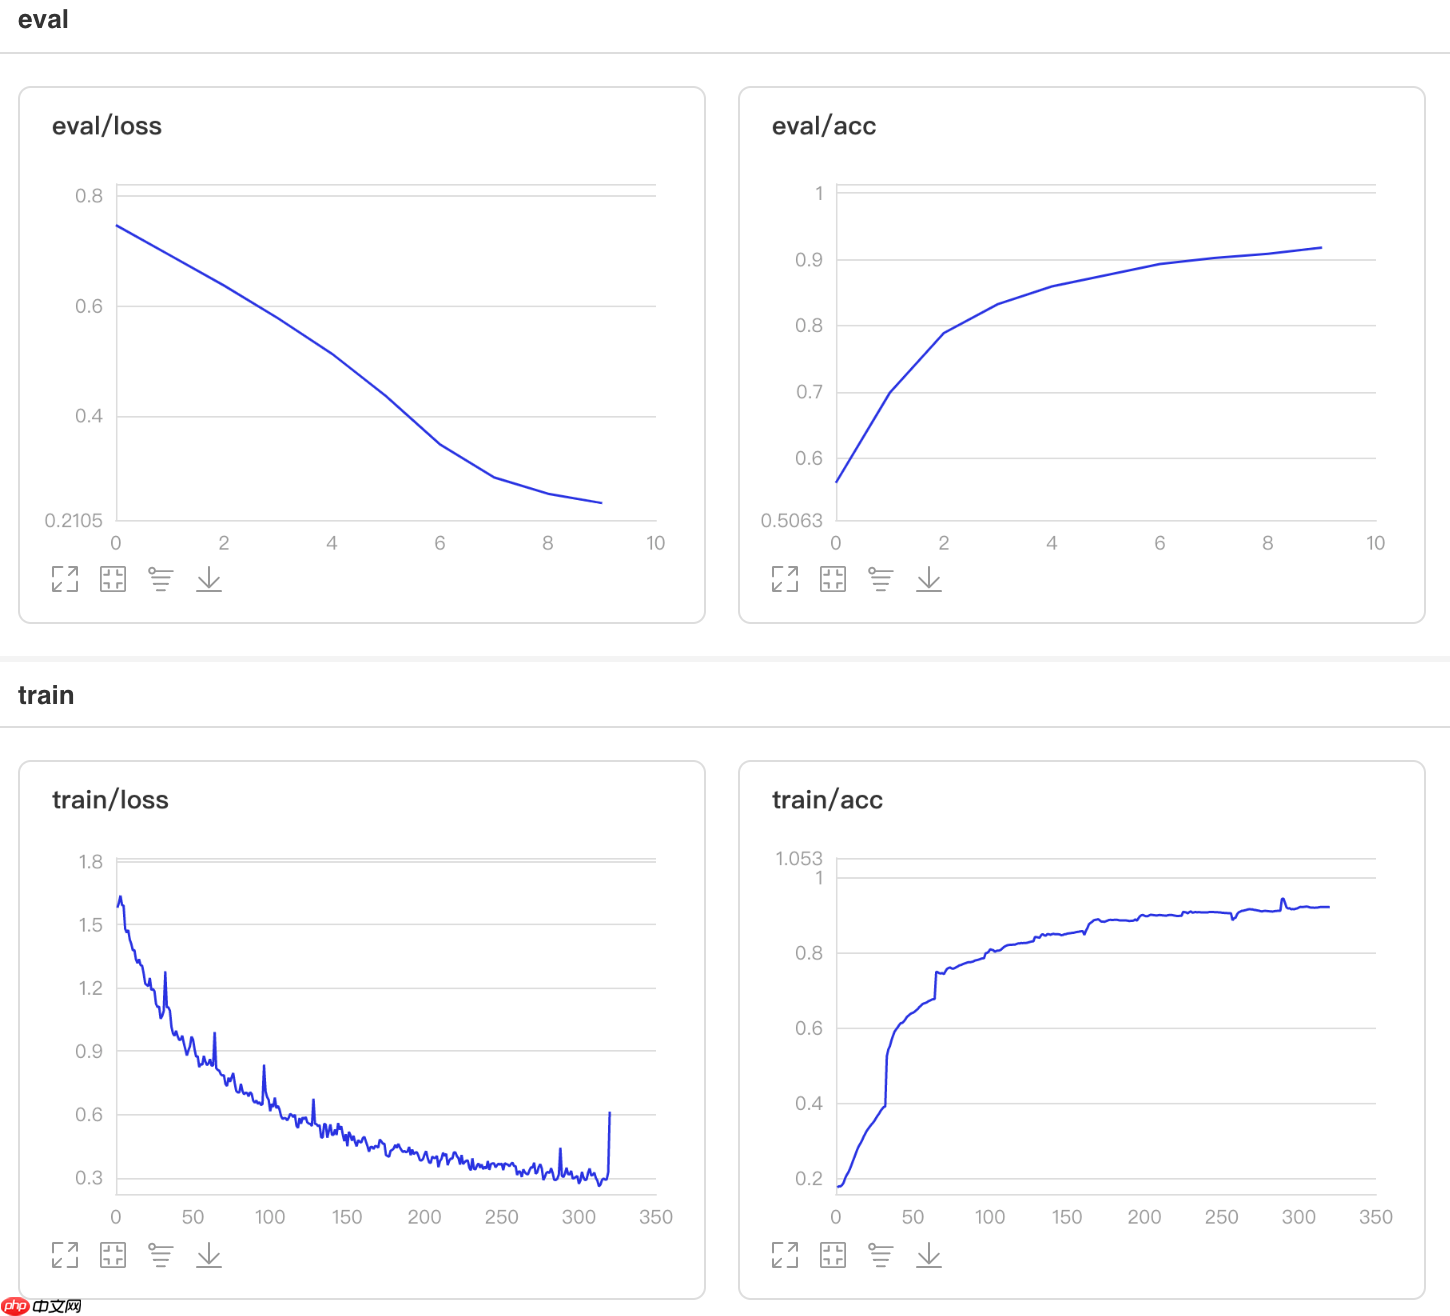This screenshot has width=1450, height=1316.
Task: Click the selection-restore icon under train/loss
Action: pos(113,1255)
